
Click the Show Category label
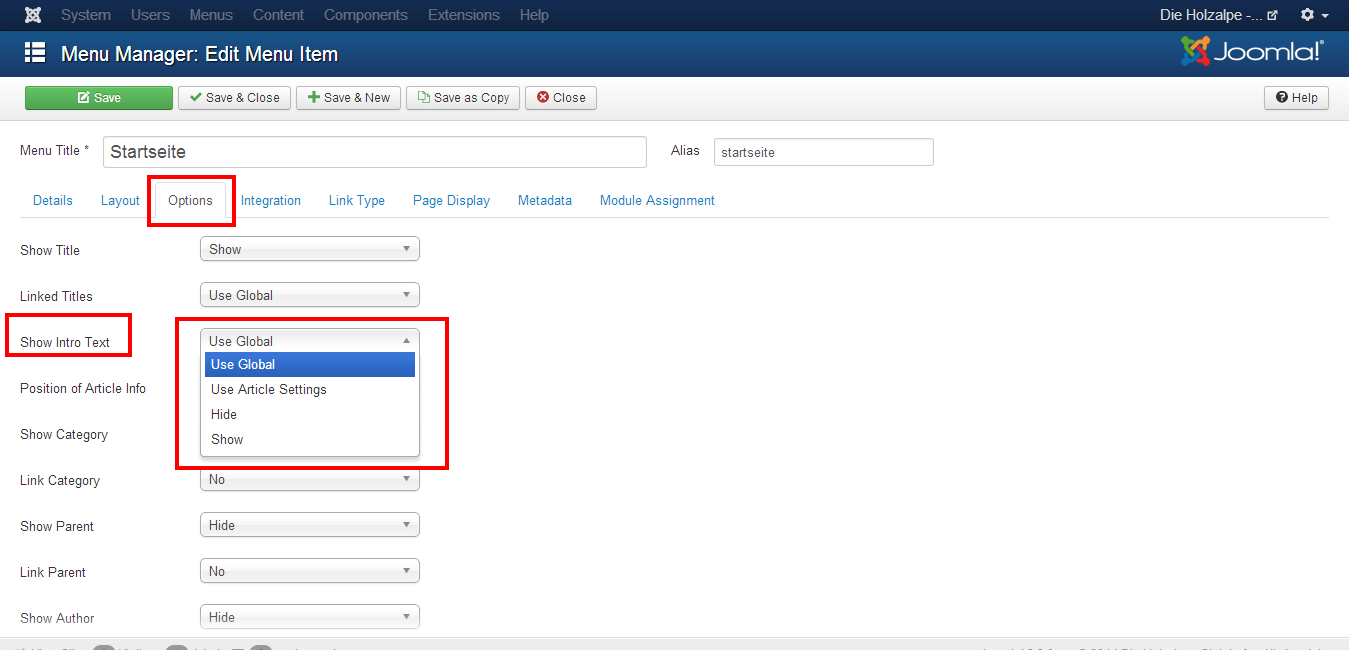coord(64,434)
